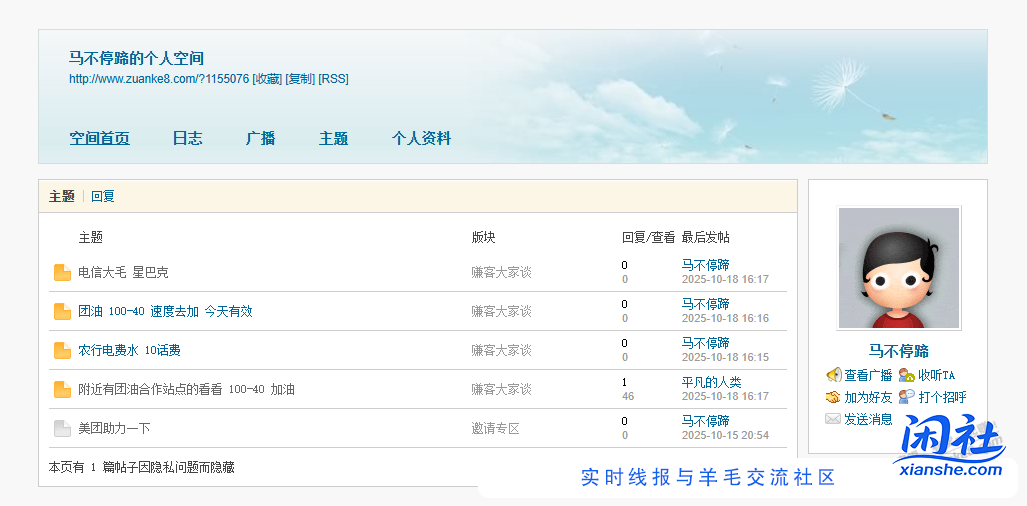Open the 广播 navigation tab
Screen dimensions: 1027x506
[261, 139]
